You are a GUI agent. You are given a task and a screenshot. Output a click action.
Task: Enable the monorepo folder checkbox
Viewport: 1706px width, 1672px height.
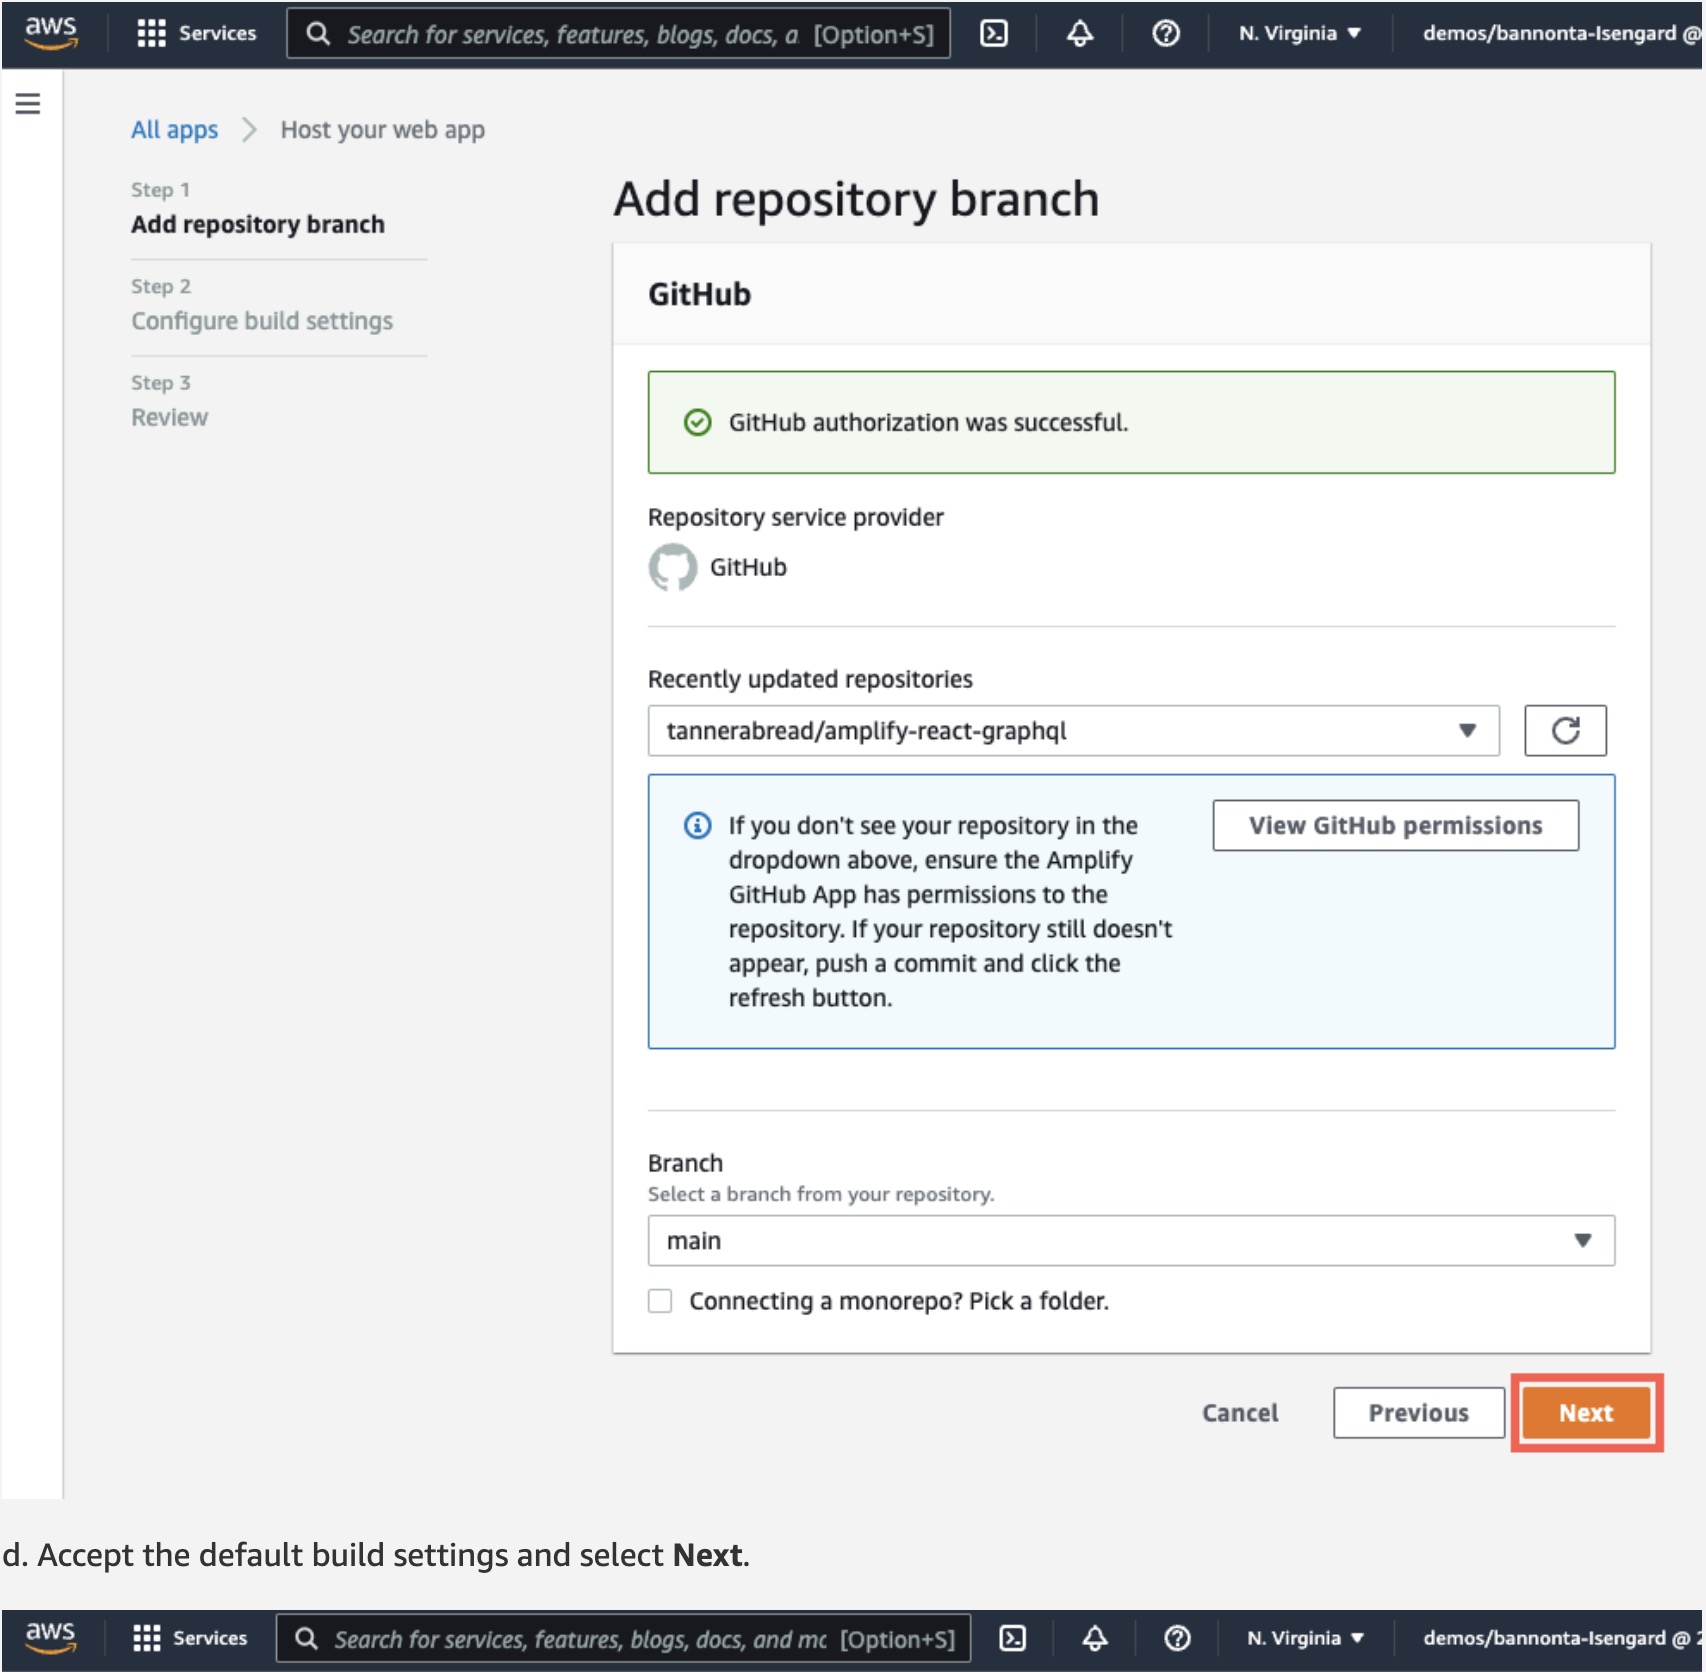[660, 1301]
